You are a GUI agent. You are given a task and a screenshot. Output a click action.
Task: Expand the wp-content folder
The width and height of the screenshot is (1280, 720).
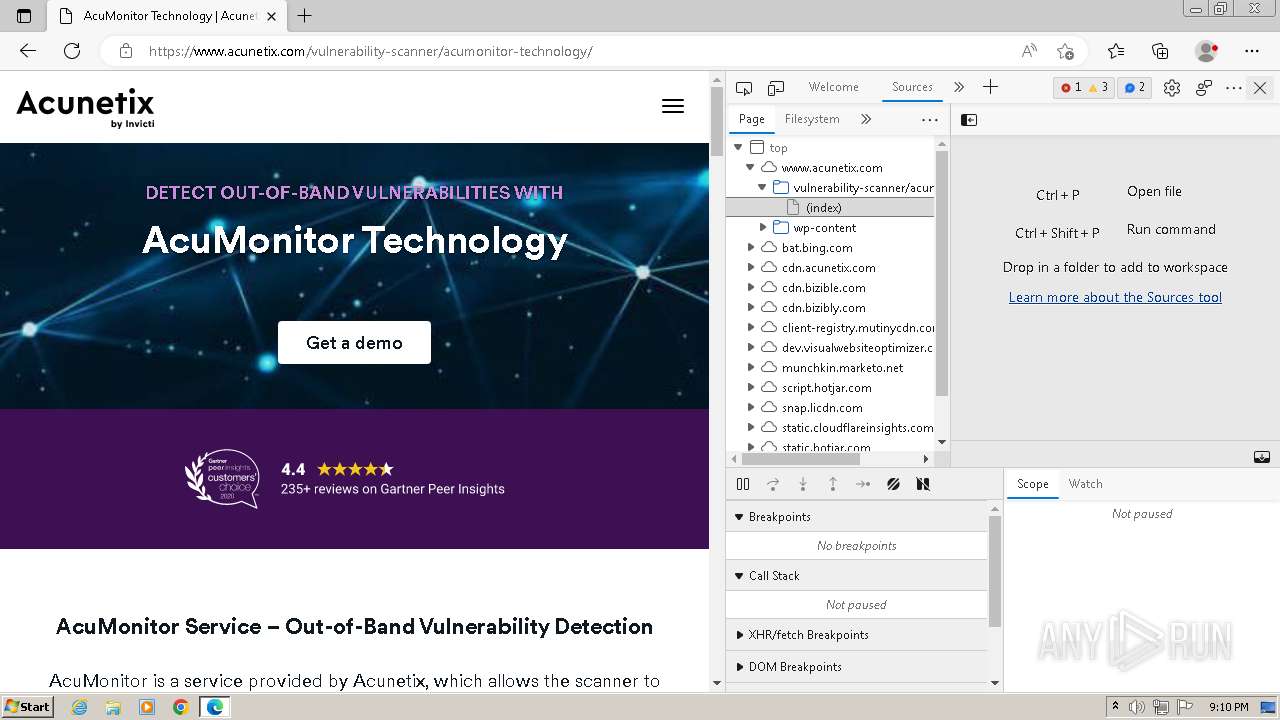pos(763,228)
